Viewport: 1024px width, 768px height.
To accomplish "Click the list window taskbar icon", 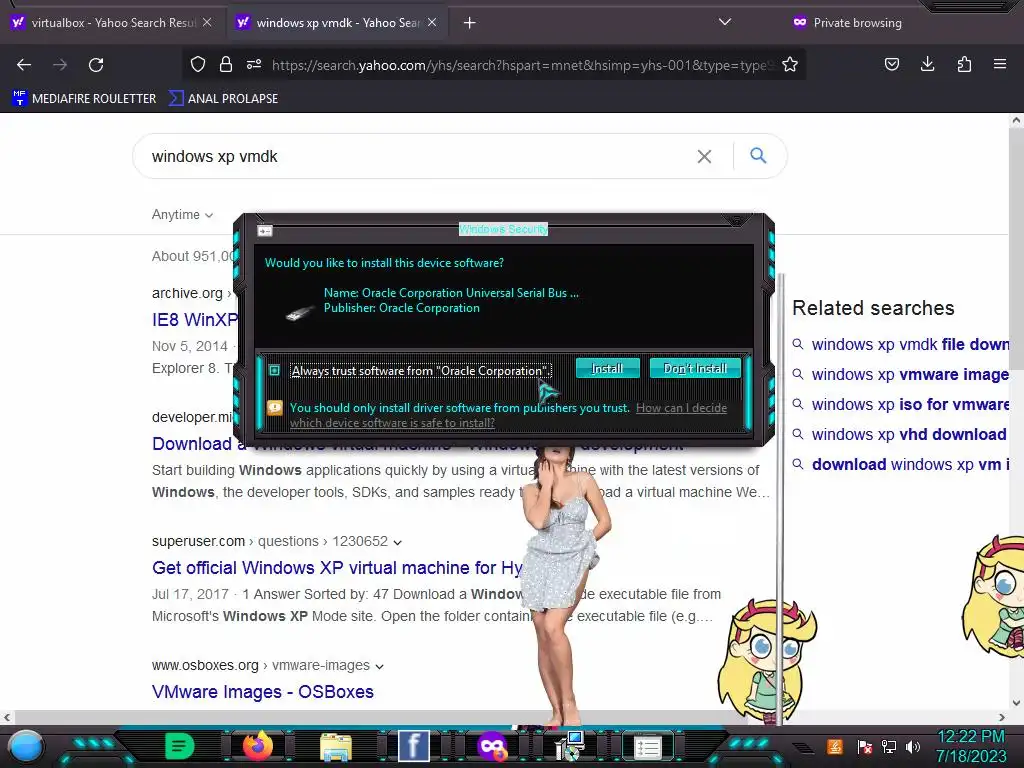I will [x=648, y=747].
